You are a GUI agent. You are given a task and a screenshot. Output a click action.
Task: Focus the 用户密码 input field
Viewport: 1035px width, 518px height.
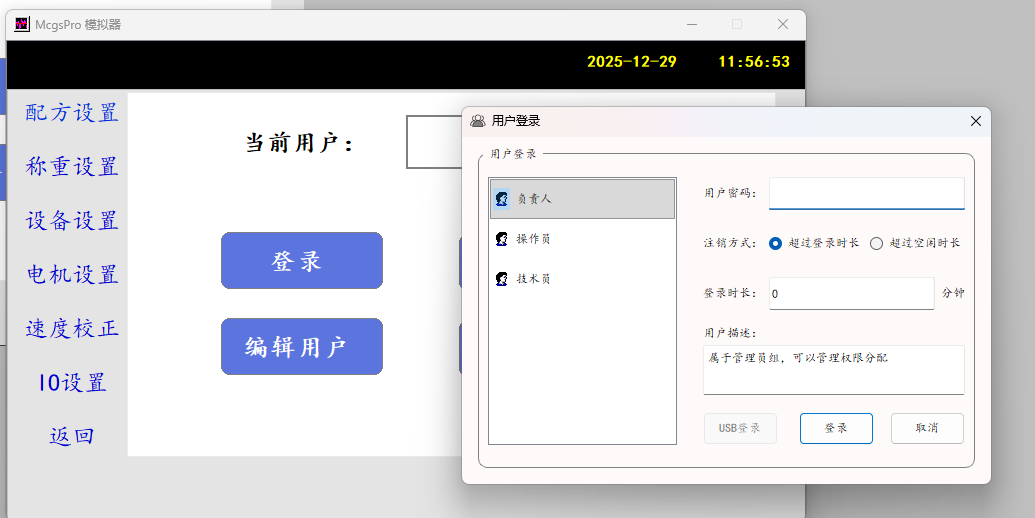point(867,193)
